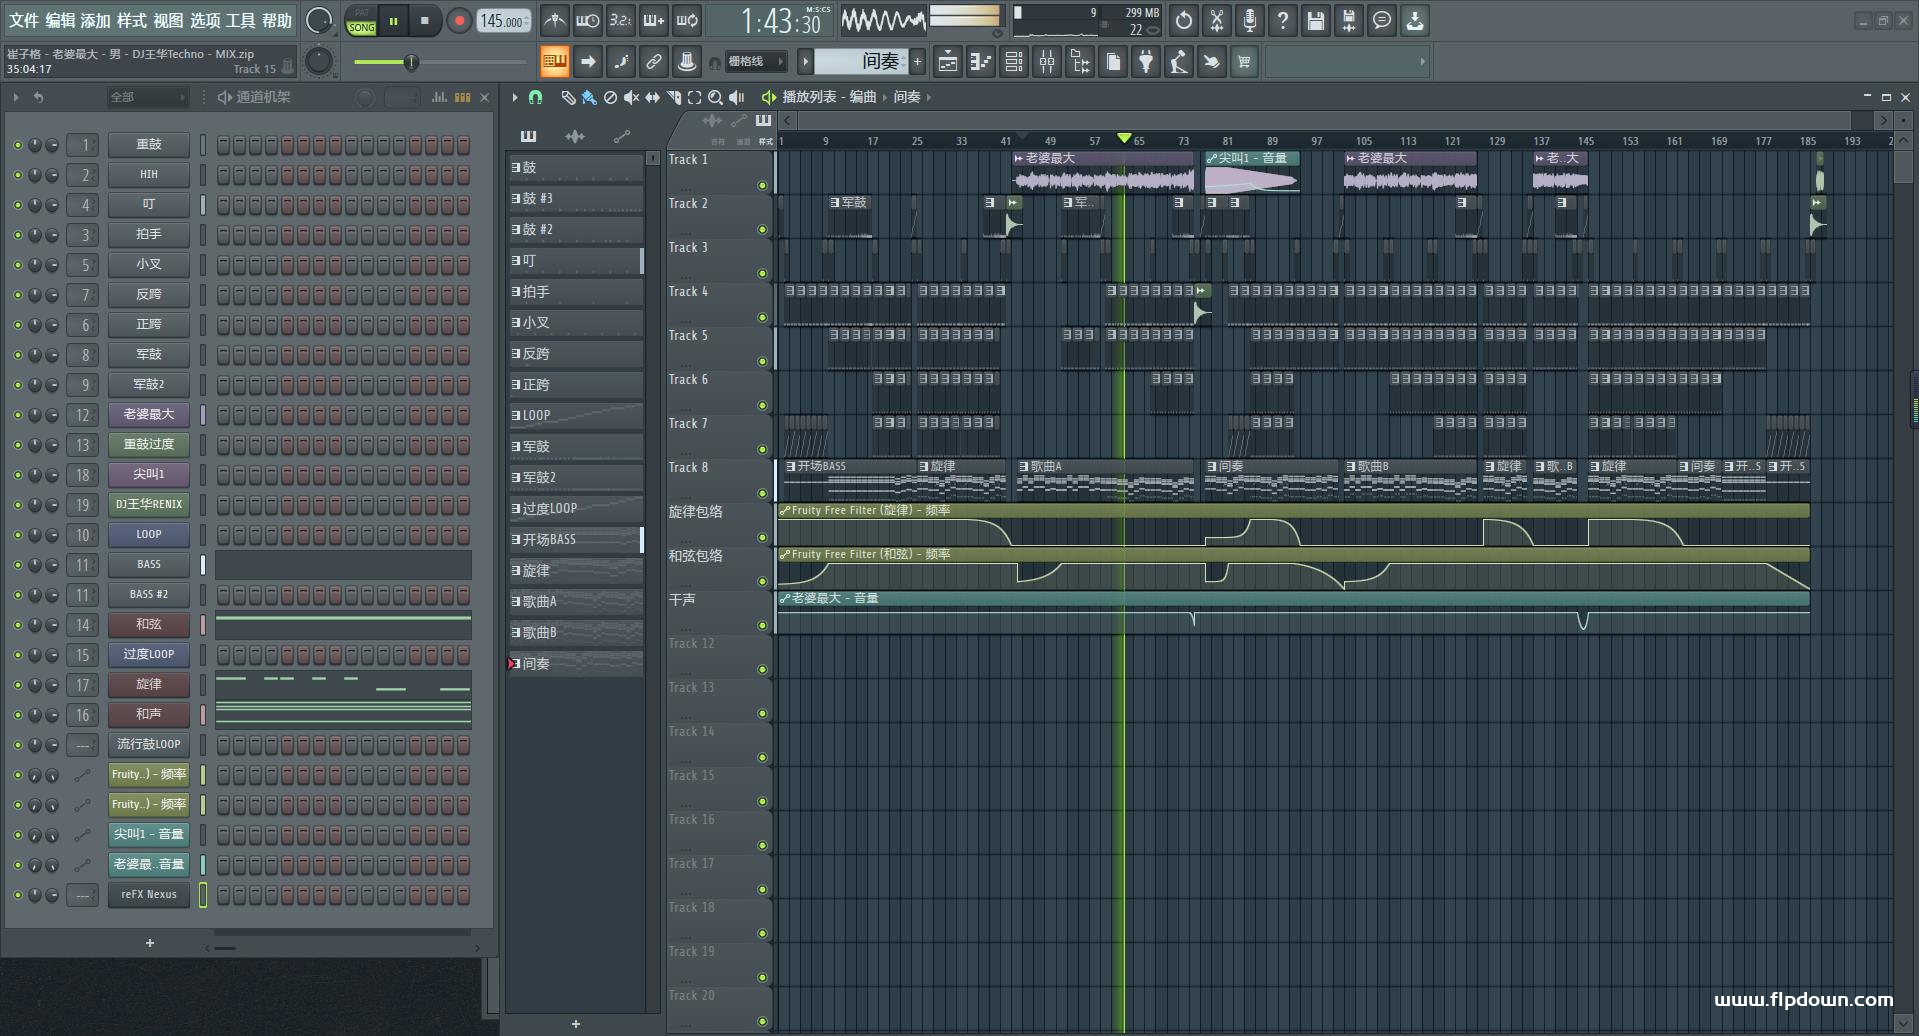Mute channel reFX Nexus with its LED
The width and height of the screenshot is (1919, 1036).
click(17, 895)
